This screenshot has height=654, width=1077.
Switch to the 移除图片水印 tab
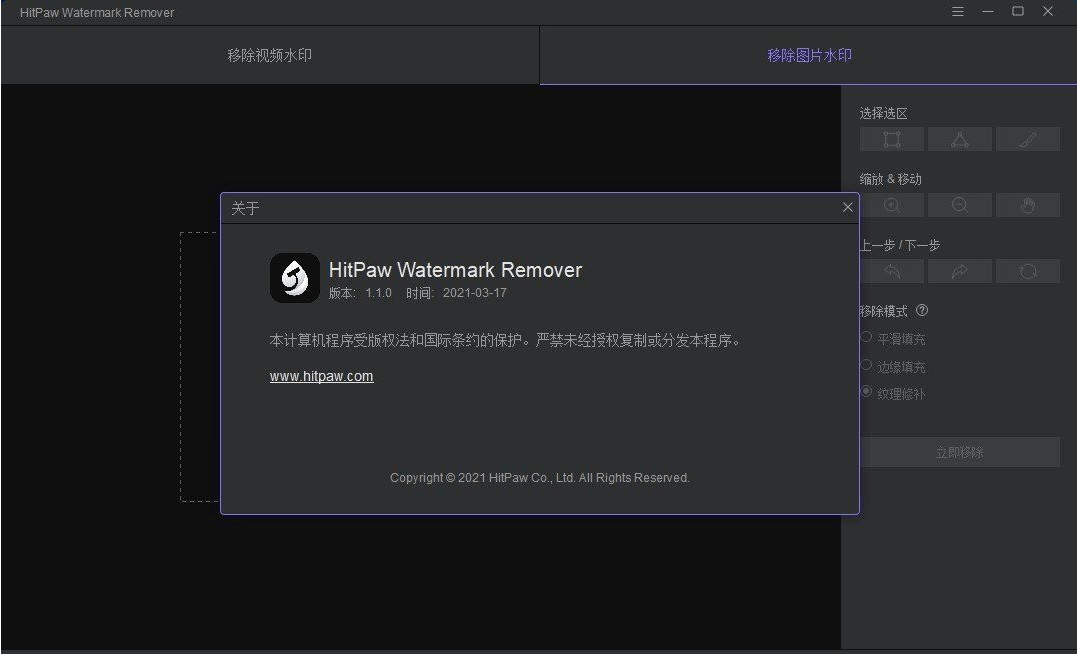[809, 56]
